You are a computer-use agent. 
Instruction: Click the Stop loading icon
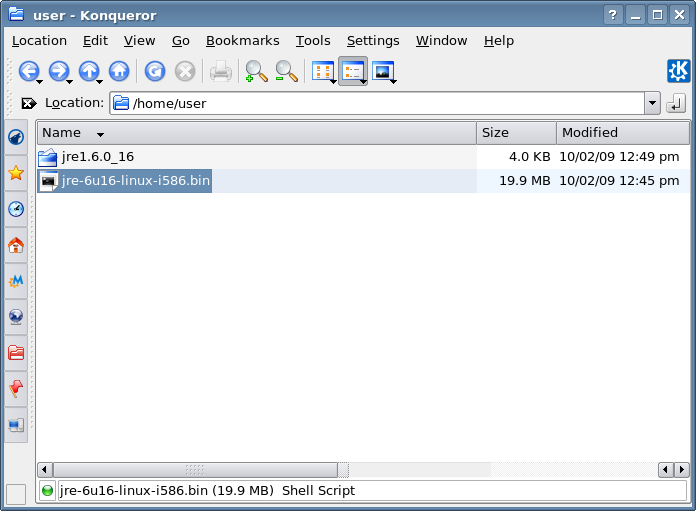(185, 71)
